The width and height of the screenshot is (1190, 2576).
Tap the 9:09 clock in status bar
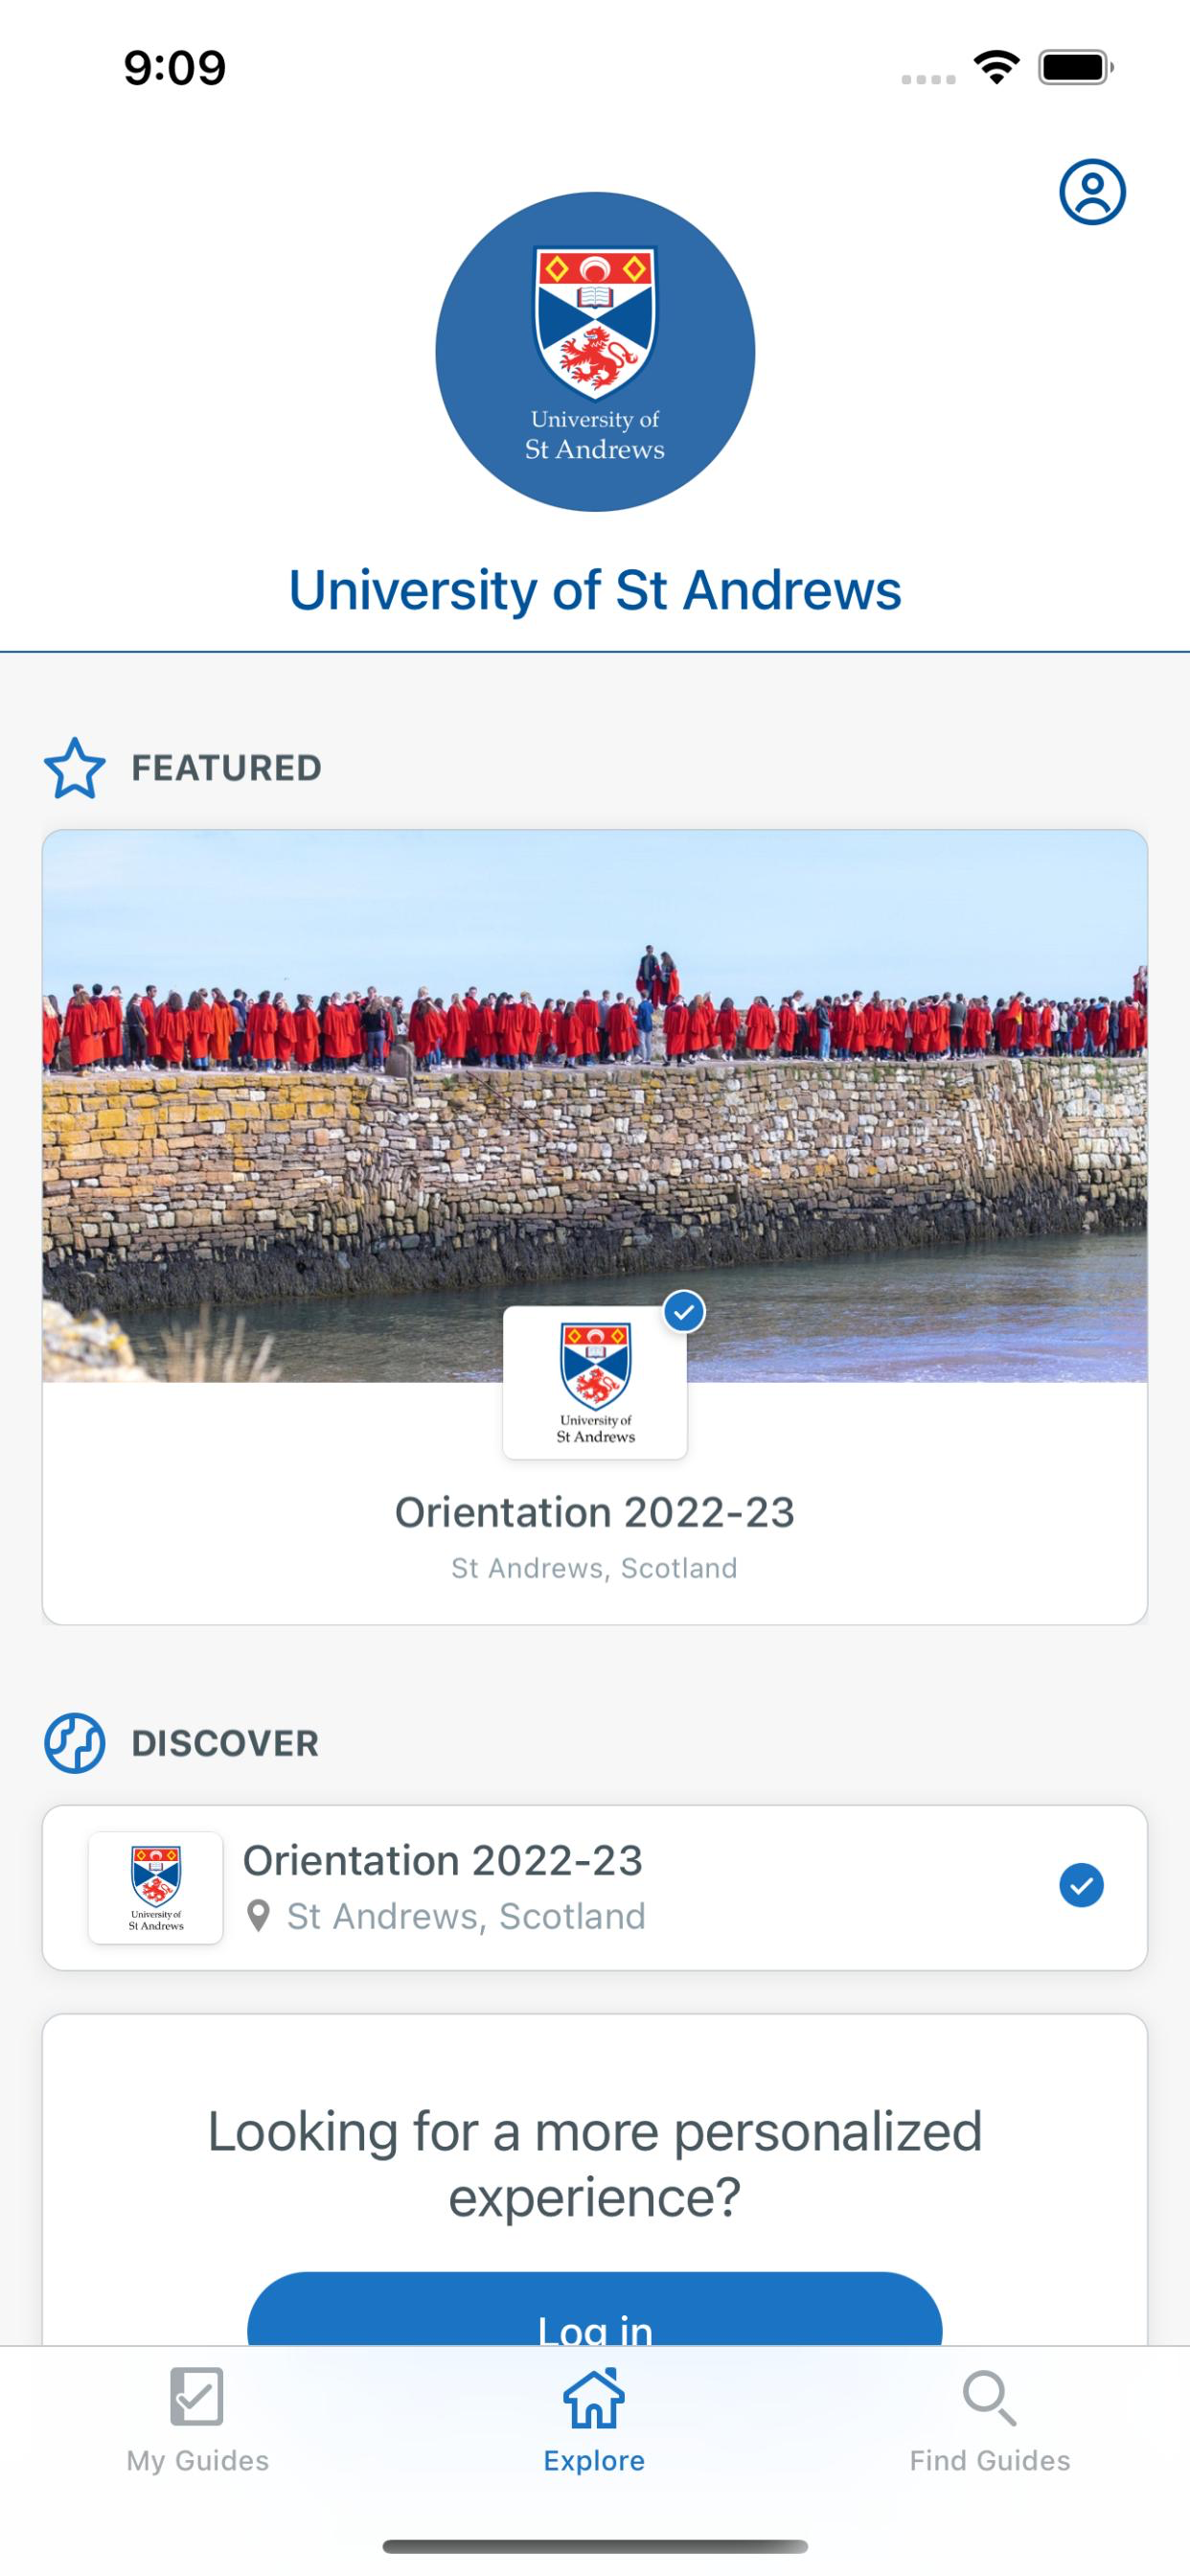pyautogui.click(x=175, y=68)
